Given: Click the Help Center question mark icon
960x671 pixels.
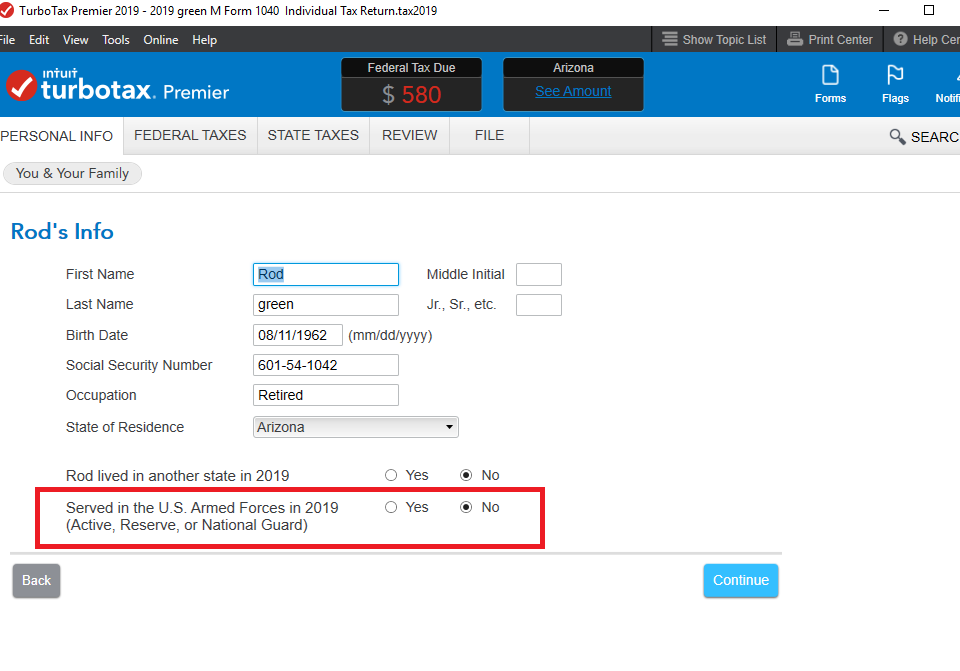Looking at the screenshot, I should point(900,39).
